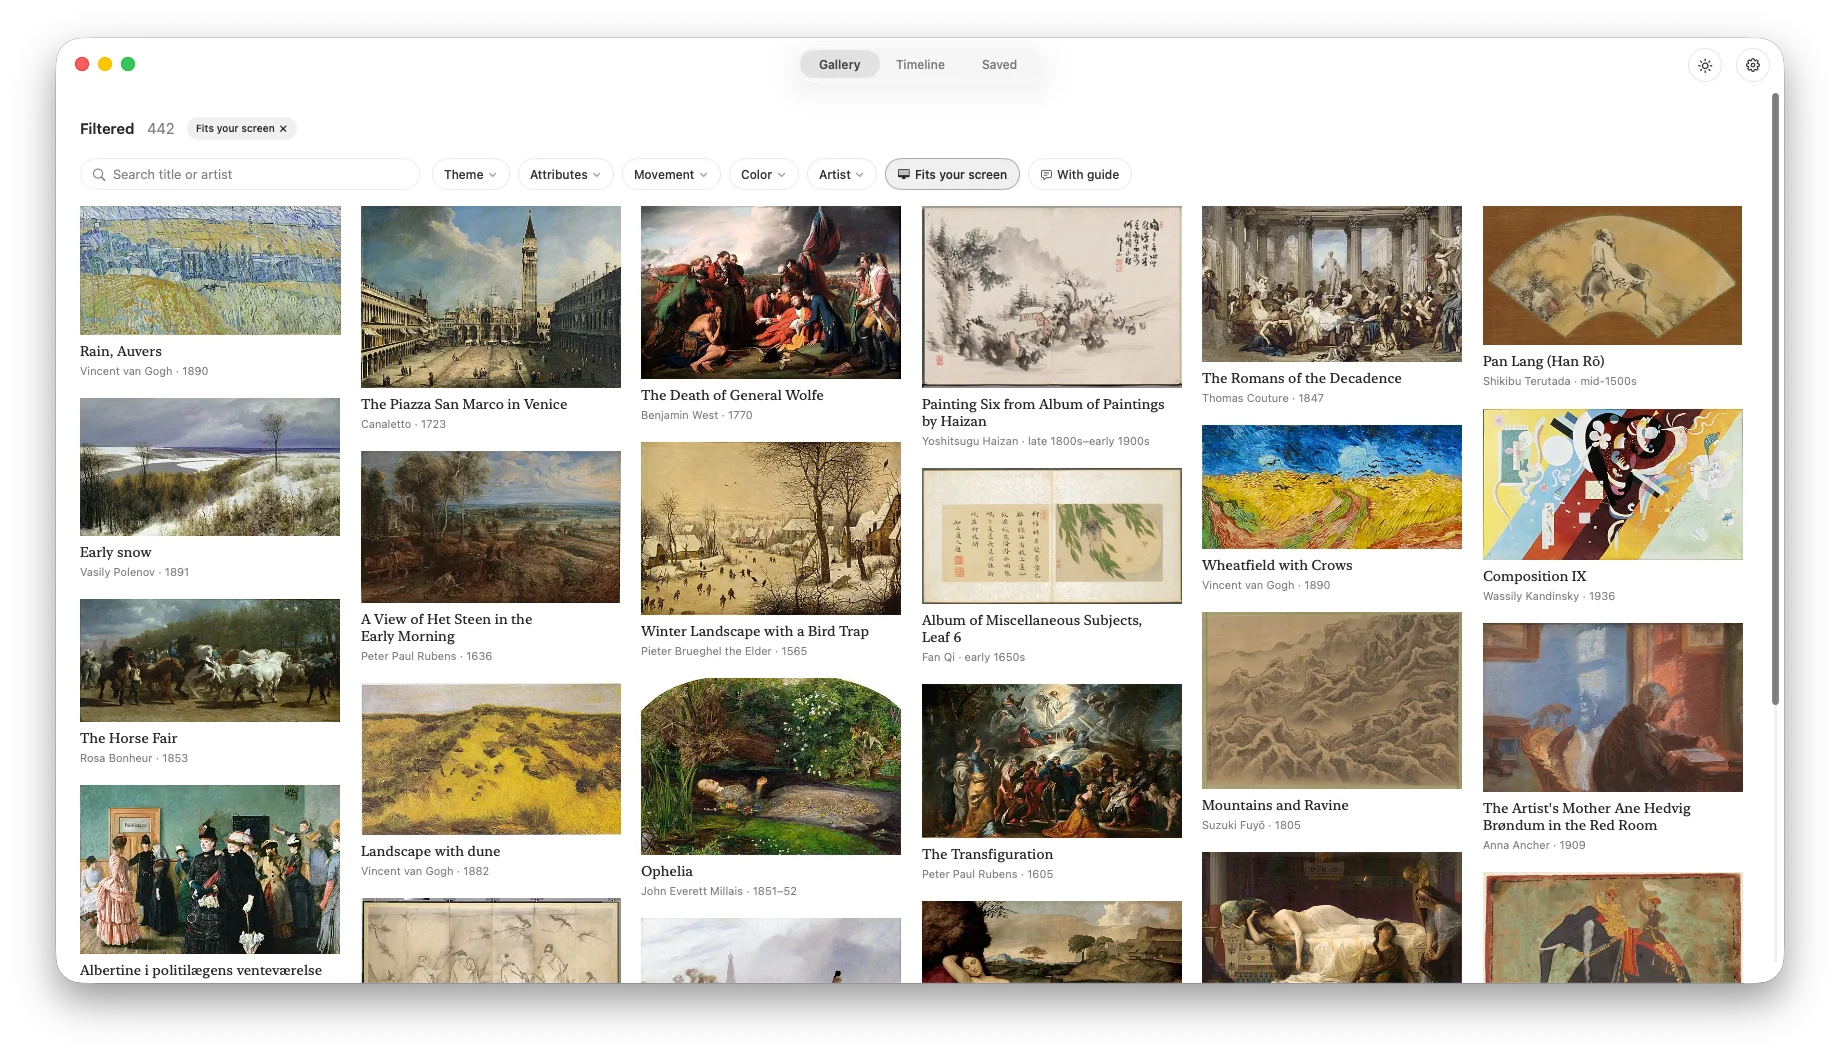The width and height of the screenshot is (1840, 1057).
Task: Open 'Winter Landscape with a Bird Trap' image
Action: [771, 528]
